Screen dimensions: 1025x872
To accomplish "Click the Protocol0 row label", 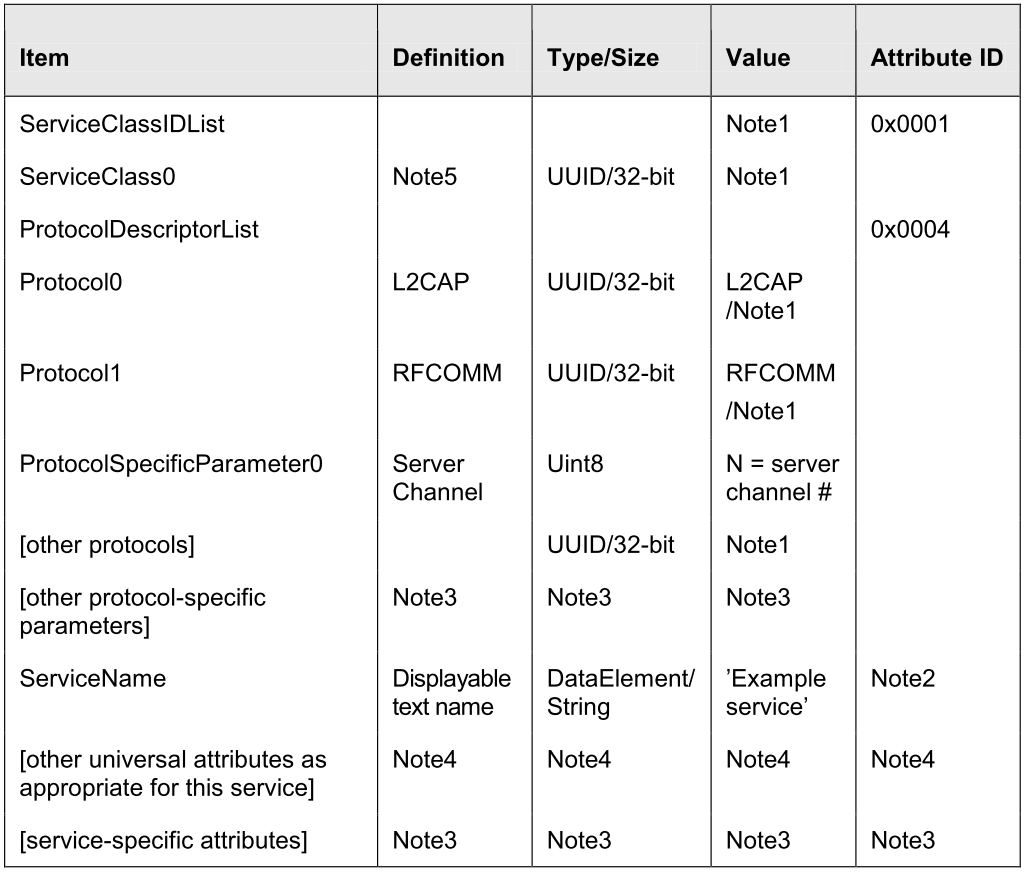I will coord(71,283).
